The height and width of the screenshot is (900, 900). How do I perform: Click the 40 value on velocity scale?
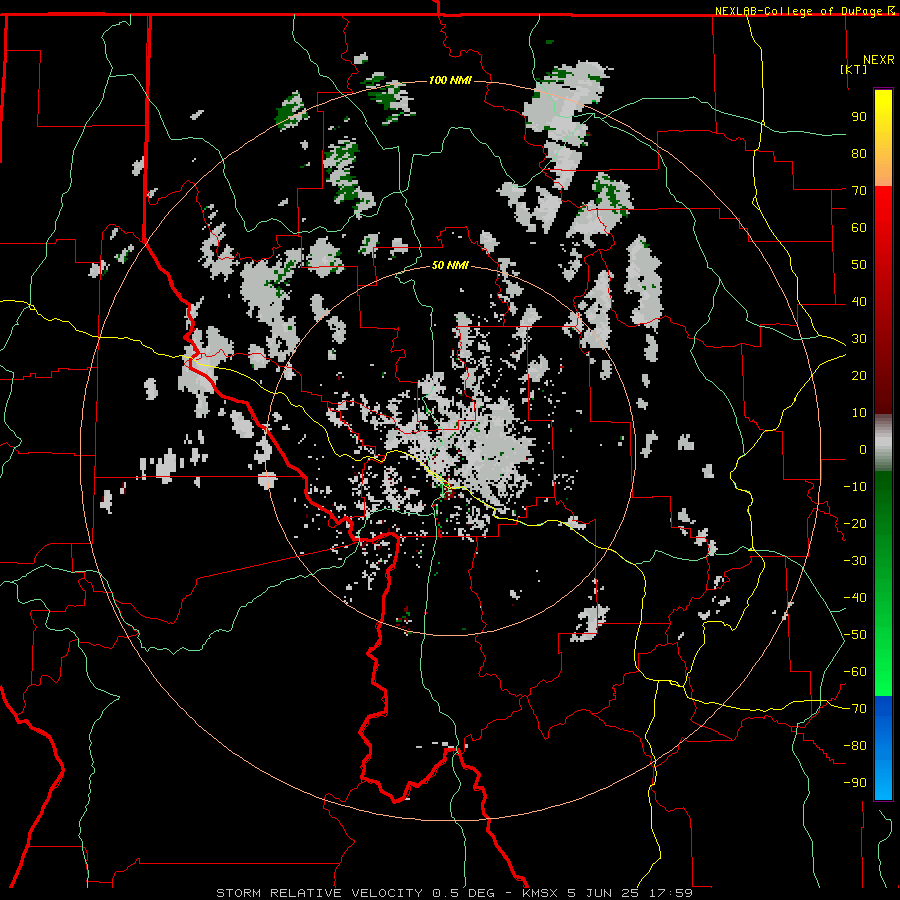coord(859,302)
